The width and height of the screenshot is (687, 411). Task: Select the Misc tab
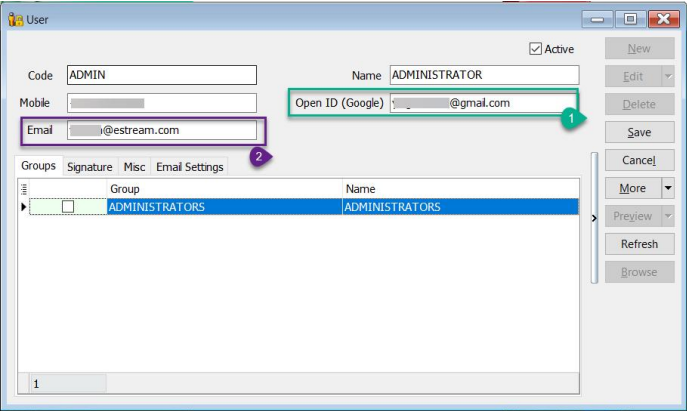point(134,167)
